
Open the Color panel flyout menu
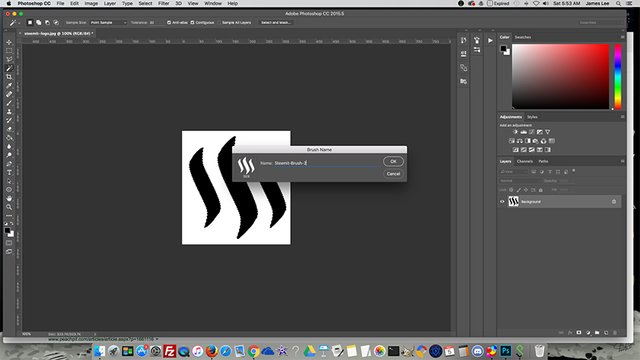tap(622, 37)
